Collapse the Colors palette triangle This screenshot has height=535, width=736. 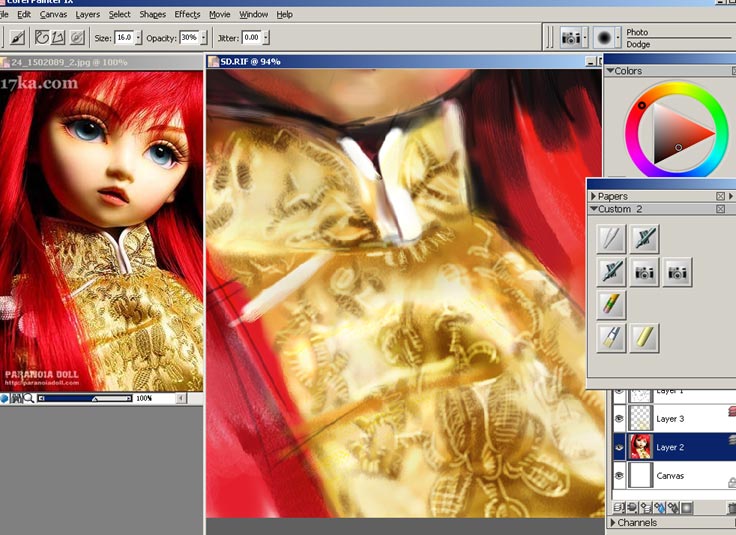[610, 71]
